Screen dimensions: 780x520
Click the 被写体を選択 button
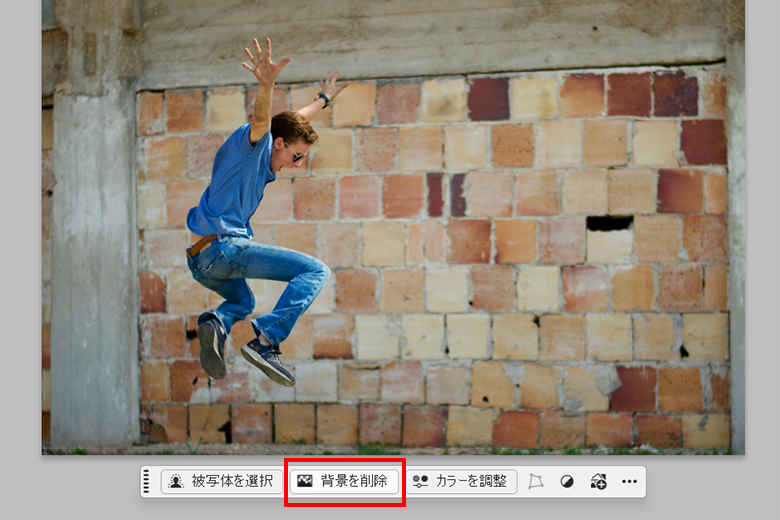tap(221, 481)
